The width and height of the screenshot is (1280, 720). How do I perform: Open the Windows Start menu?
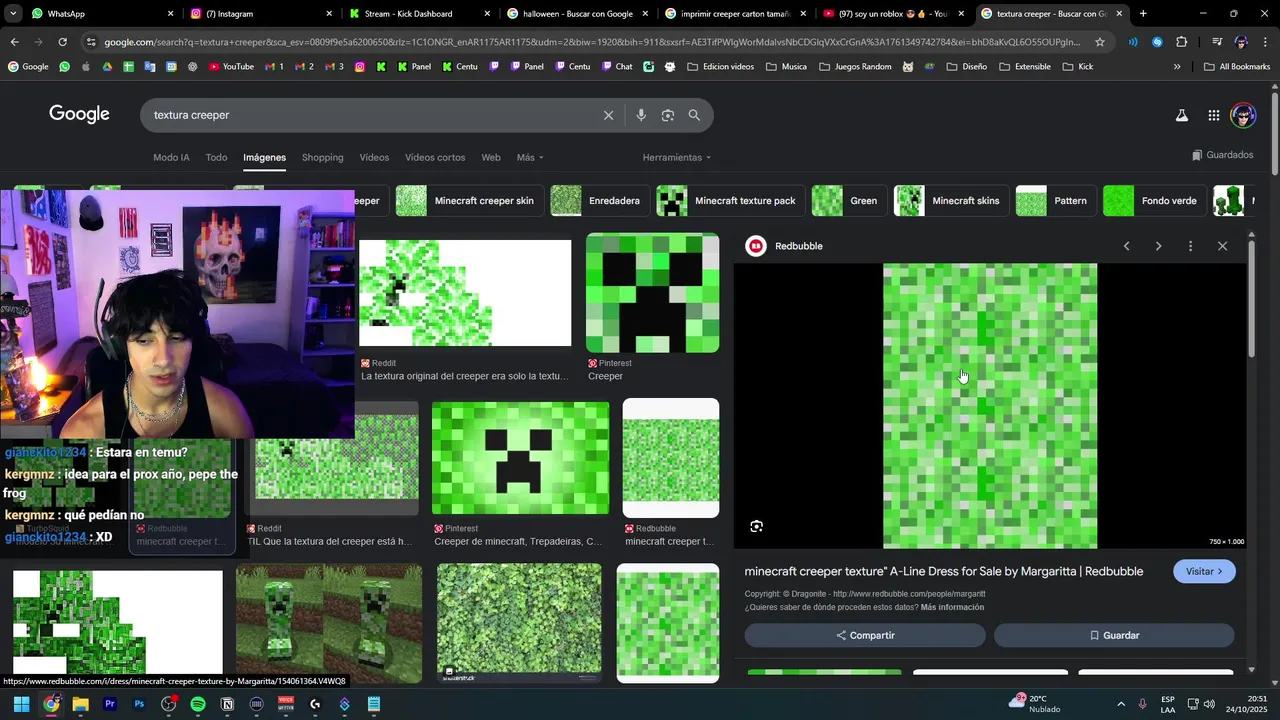coord(22,704)
